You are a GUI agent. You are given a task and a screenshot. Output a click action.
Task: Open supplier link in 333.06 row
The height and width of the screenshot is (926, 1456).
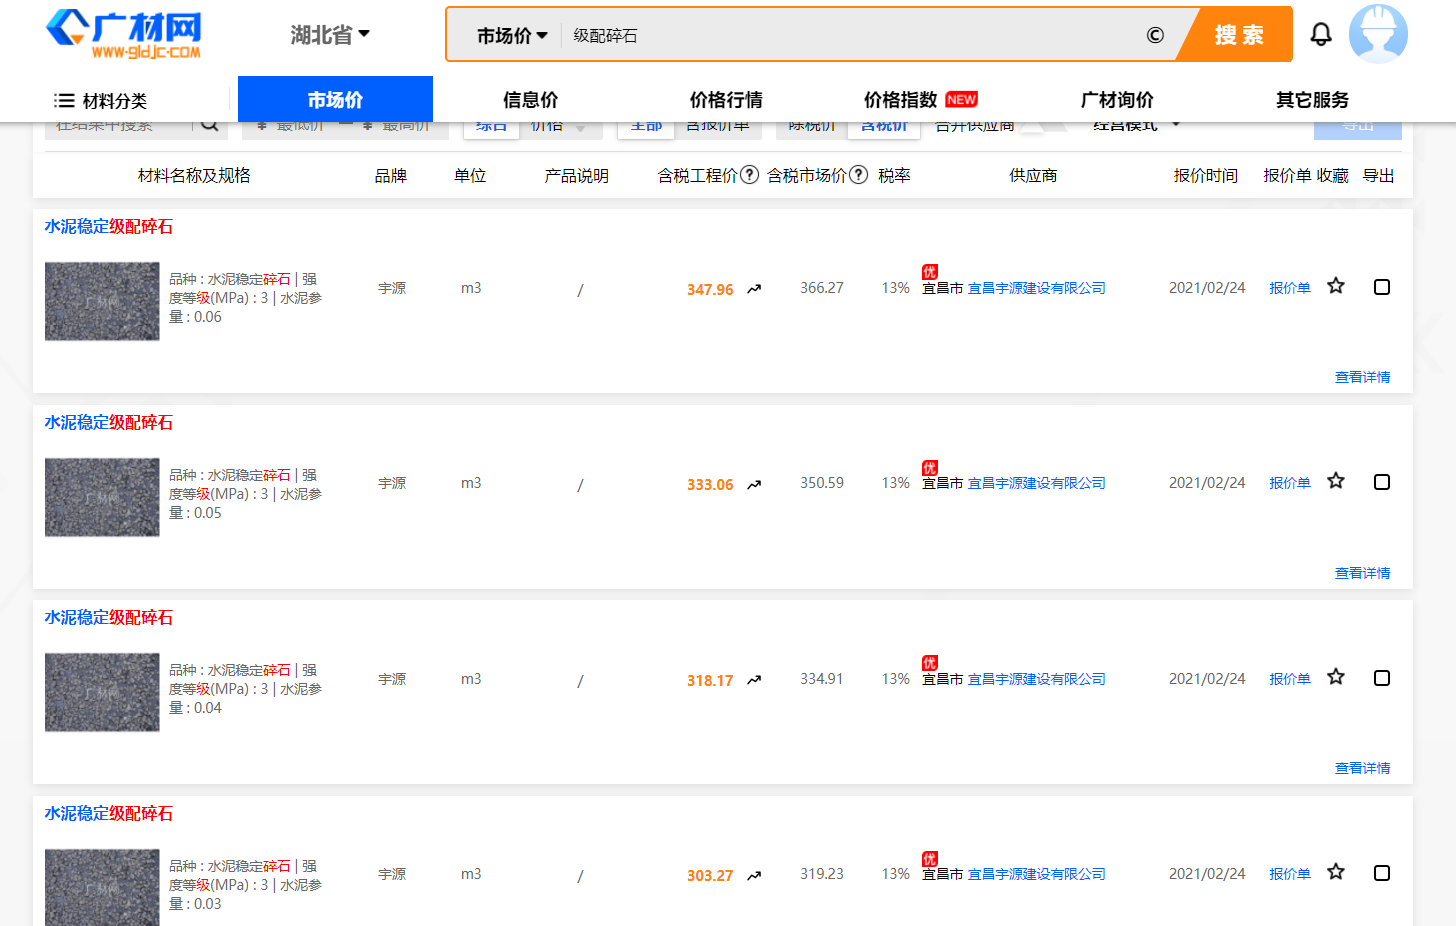click(x=1037, y=483)
